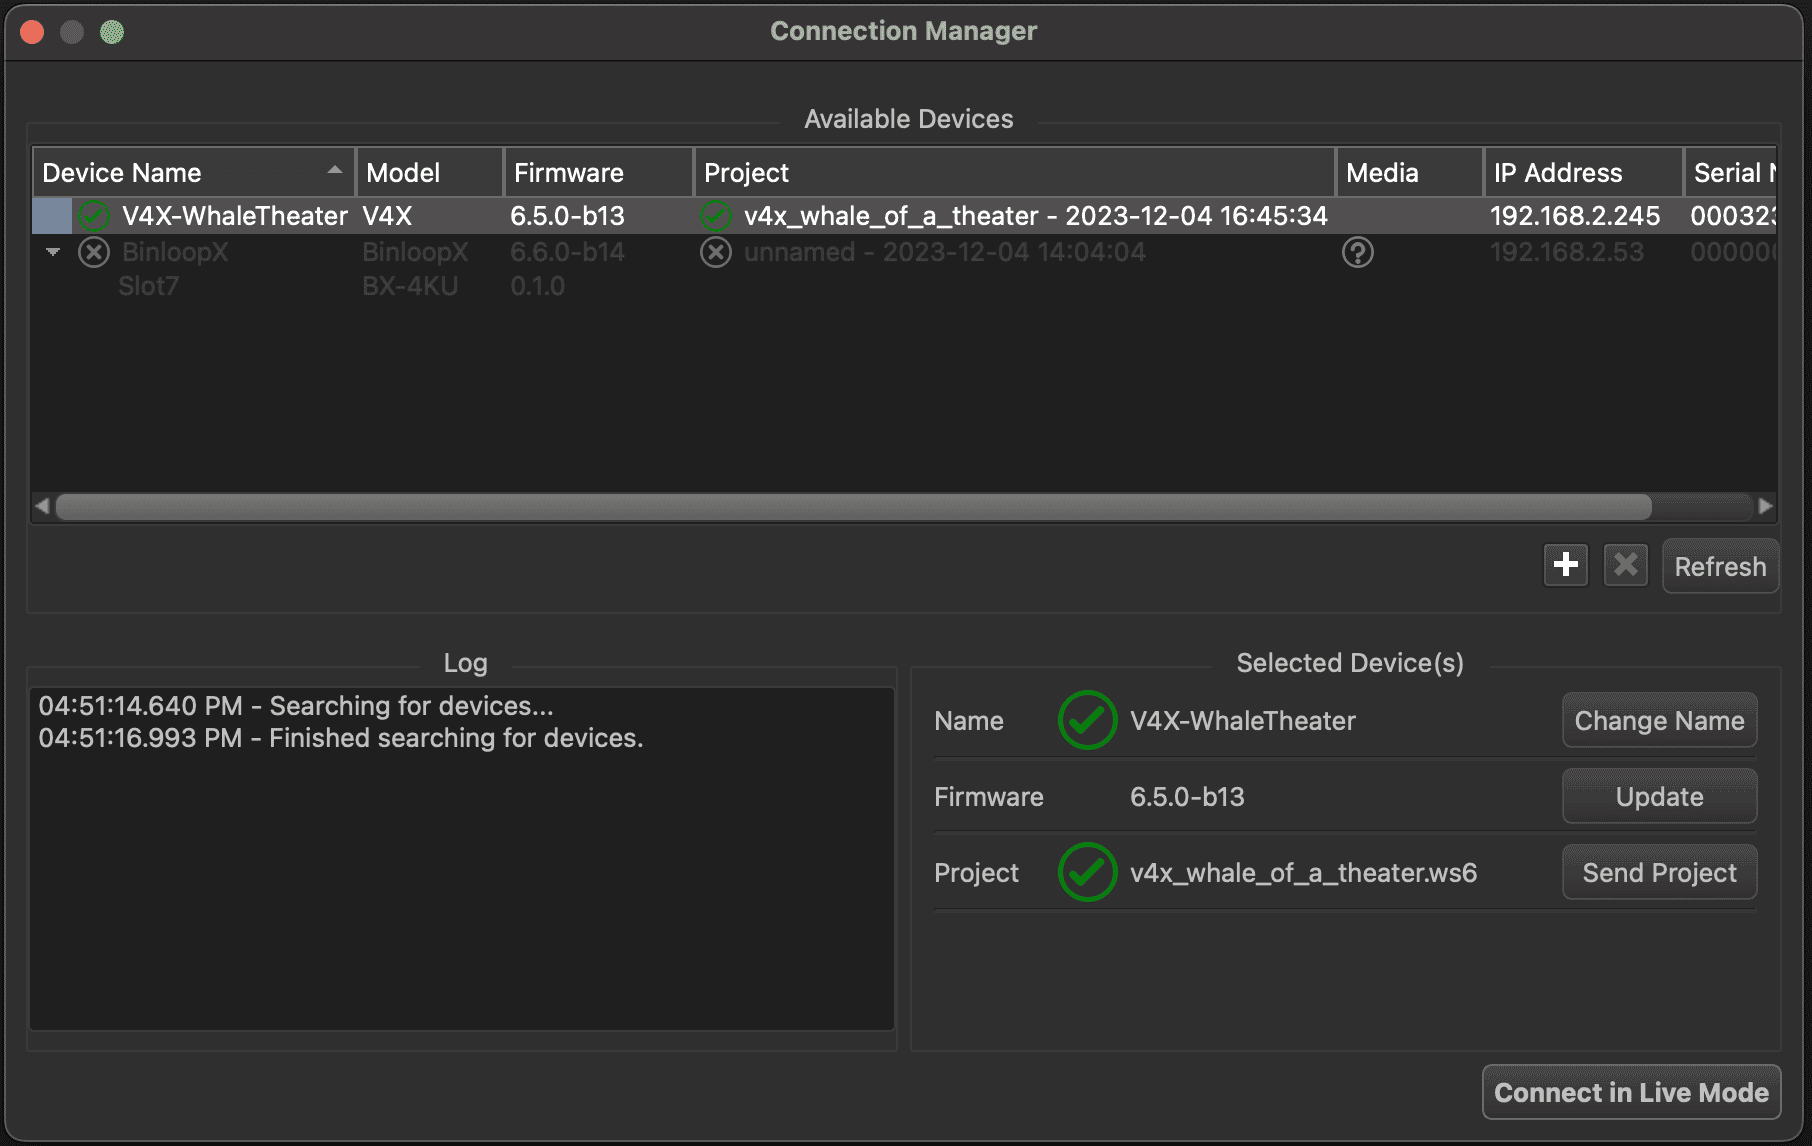Sort devices by IP Address column
Screen dimensions: 1812x1146
tap(1580, 173)
